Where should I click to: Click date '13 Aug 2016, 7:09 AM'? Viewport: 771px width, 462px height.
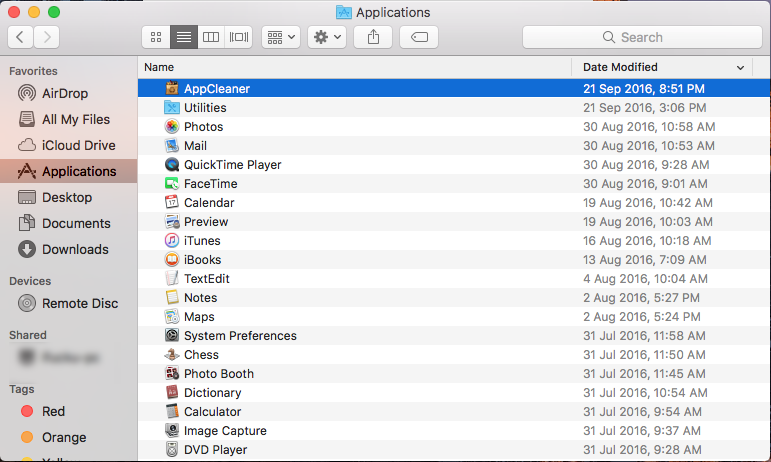click(645, 260)
